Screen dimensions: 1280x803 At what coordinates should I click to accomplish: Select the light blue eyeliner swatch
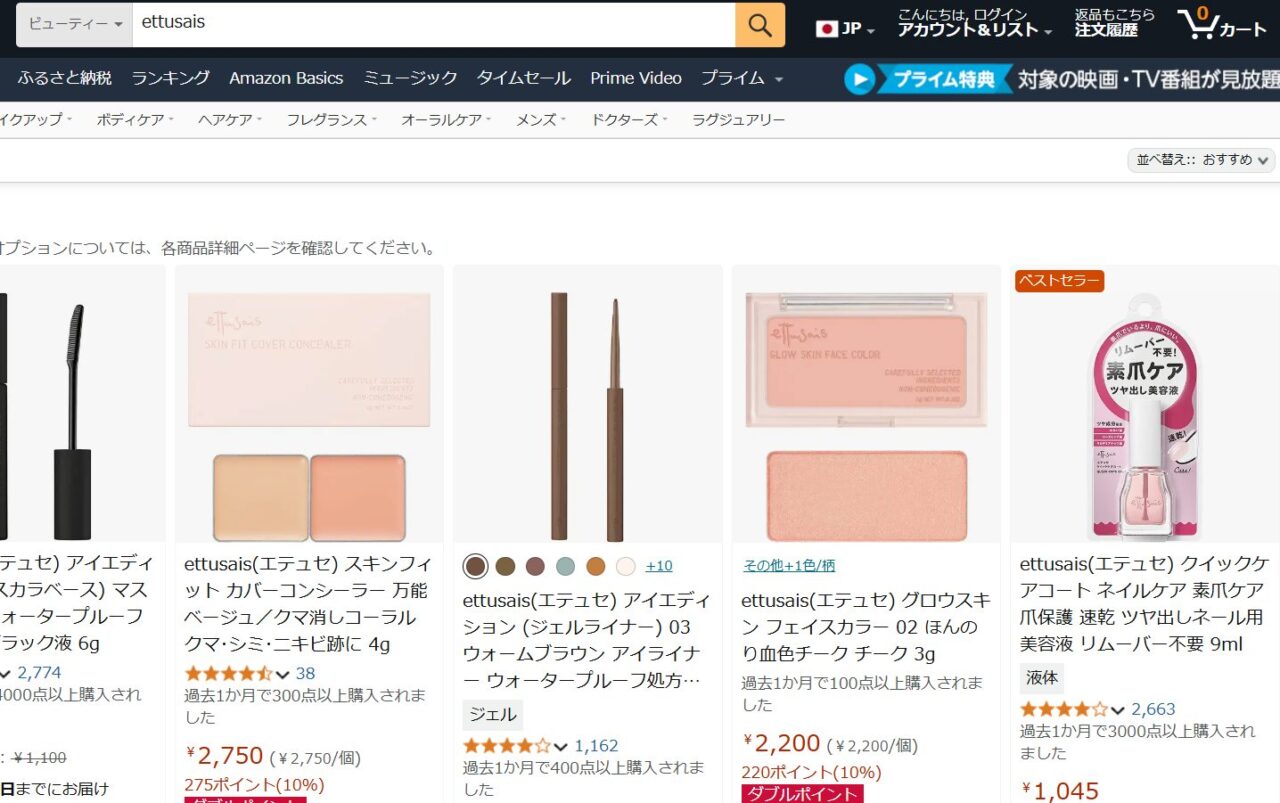coord(565,567)
